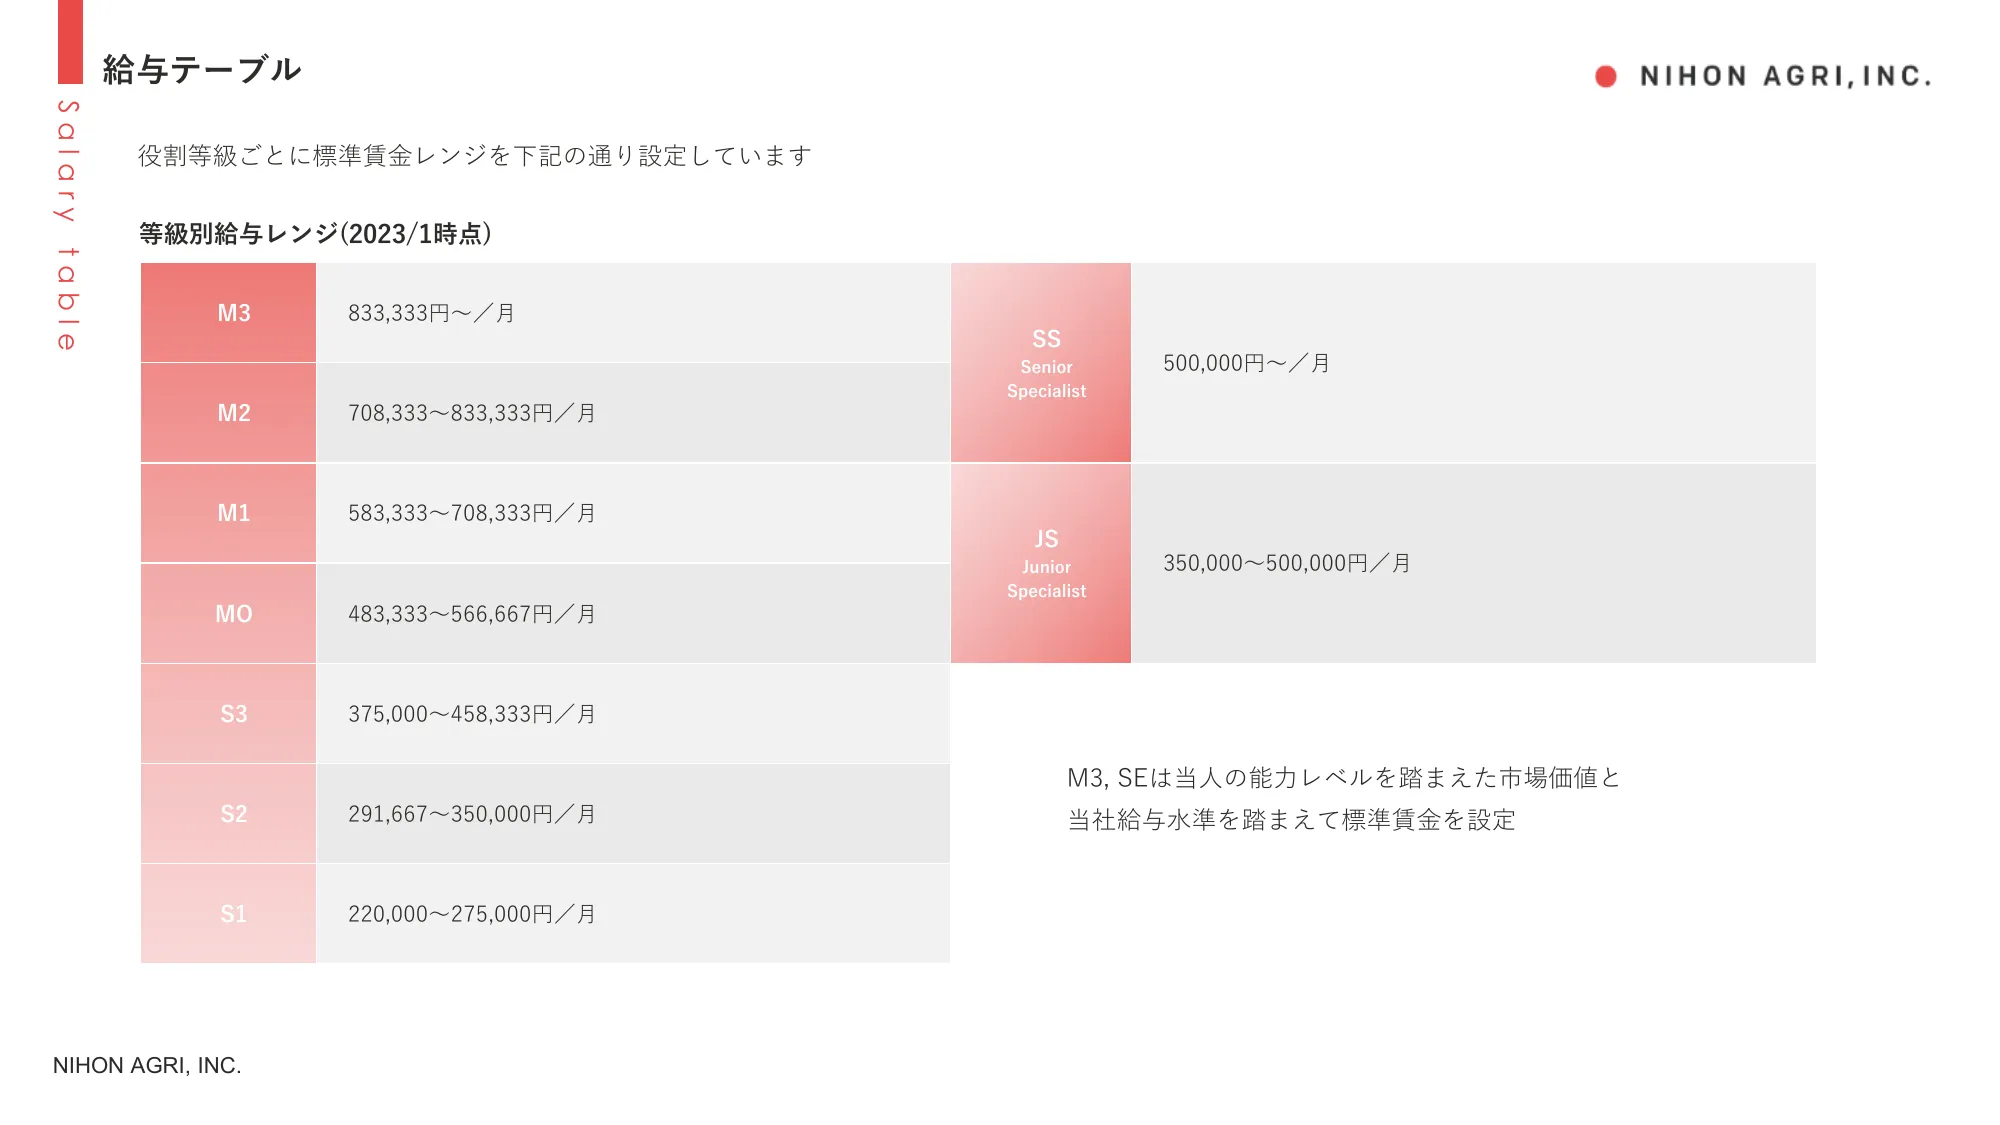2000x1125 pixels.
Task: Click the S1 grade label
Action: [234, 914]
